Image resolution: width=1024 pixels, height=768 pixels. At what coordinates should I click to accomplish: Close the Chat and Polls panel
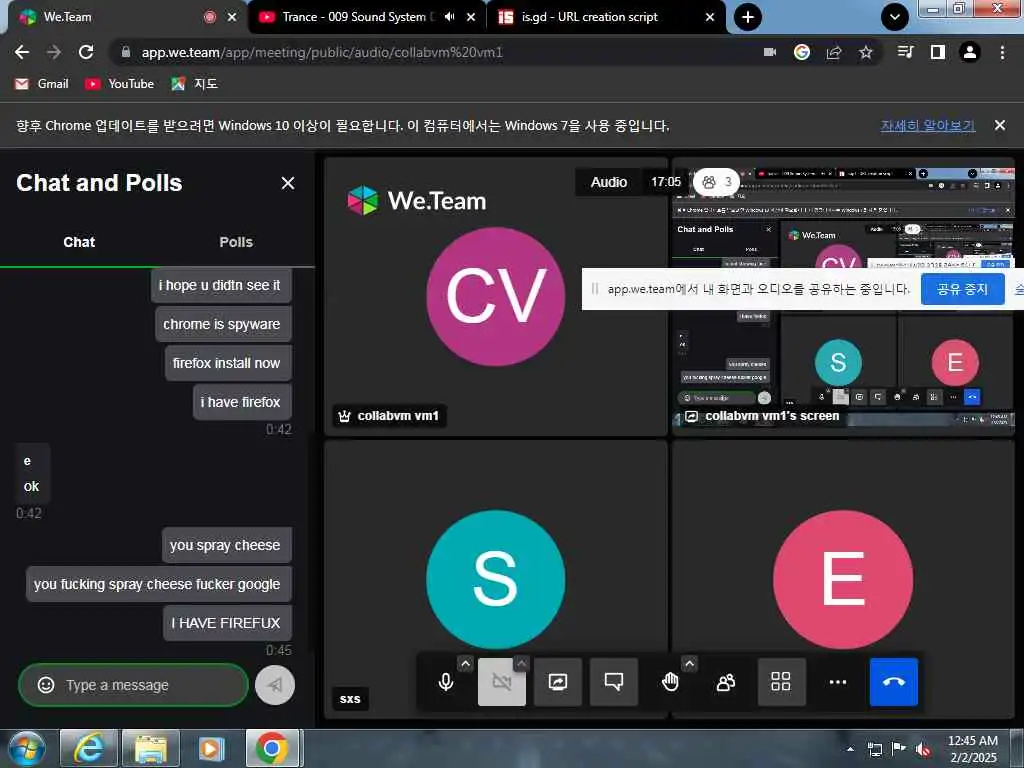[287, 183]
